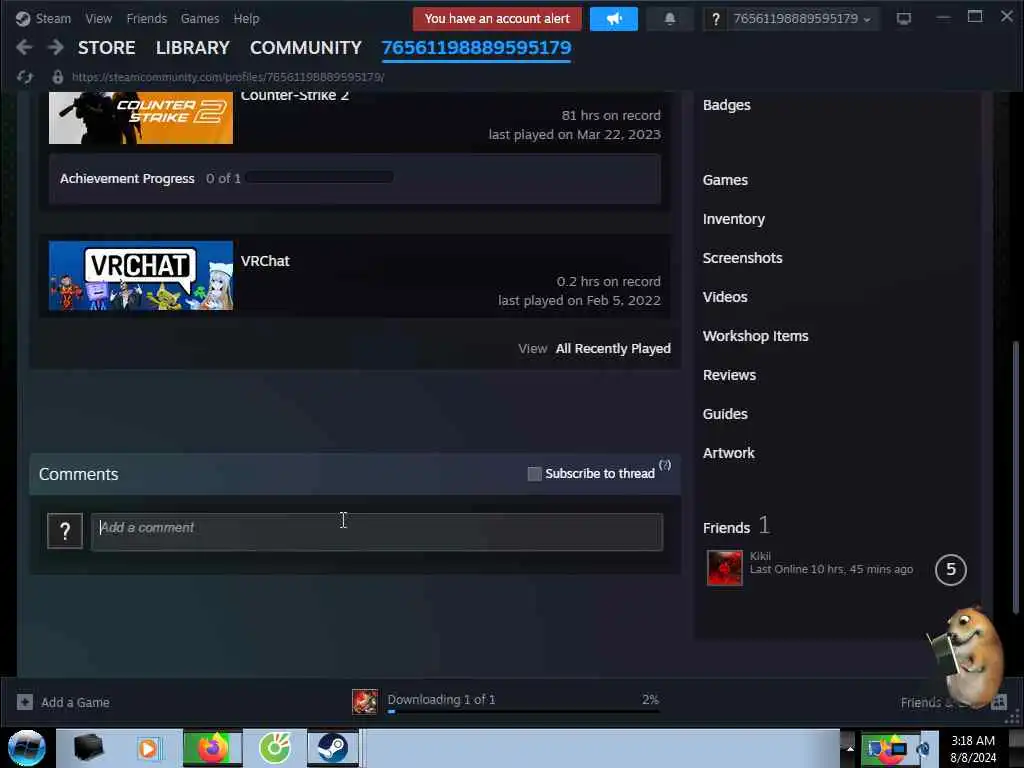Viewport: 1024px width, 768px height.
Task: Click the question mark avatar by account name
Action: coord(716,19)
